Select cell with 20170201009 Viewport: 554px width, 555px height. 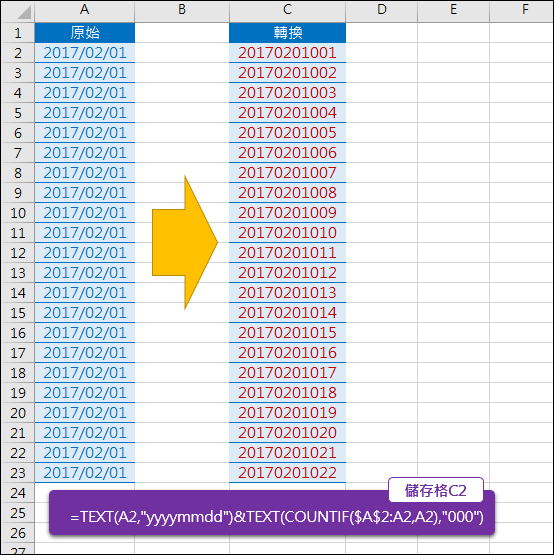[x=287, y=213]
